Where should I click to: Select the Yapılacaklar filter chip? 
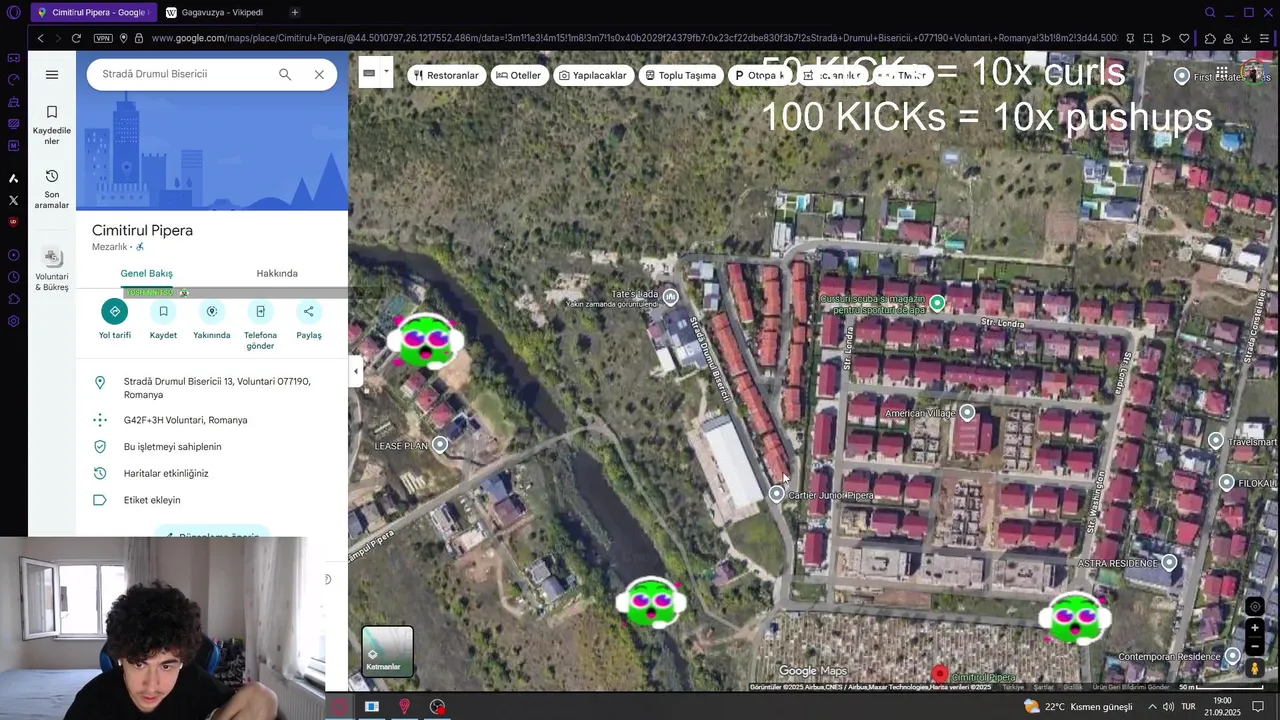[592, 75]
